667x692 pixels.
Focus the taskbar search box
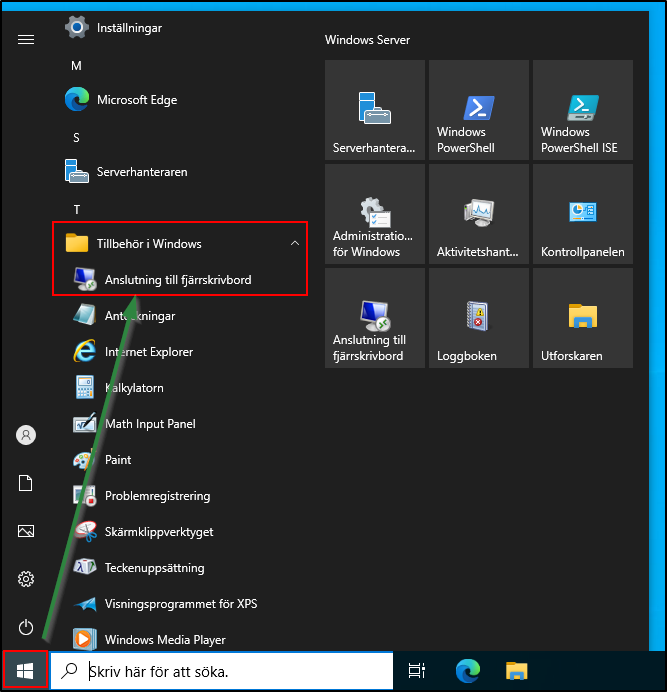coord(222,671)
